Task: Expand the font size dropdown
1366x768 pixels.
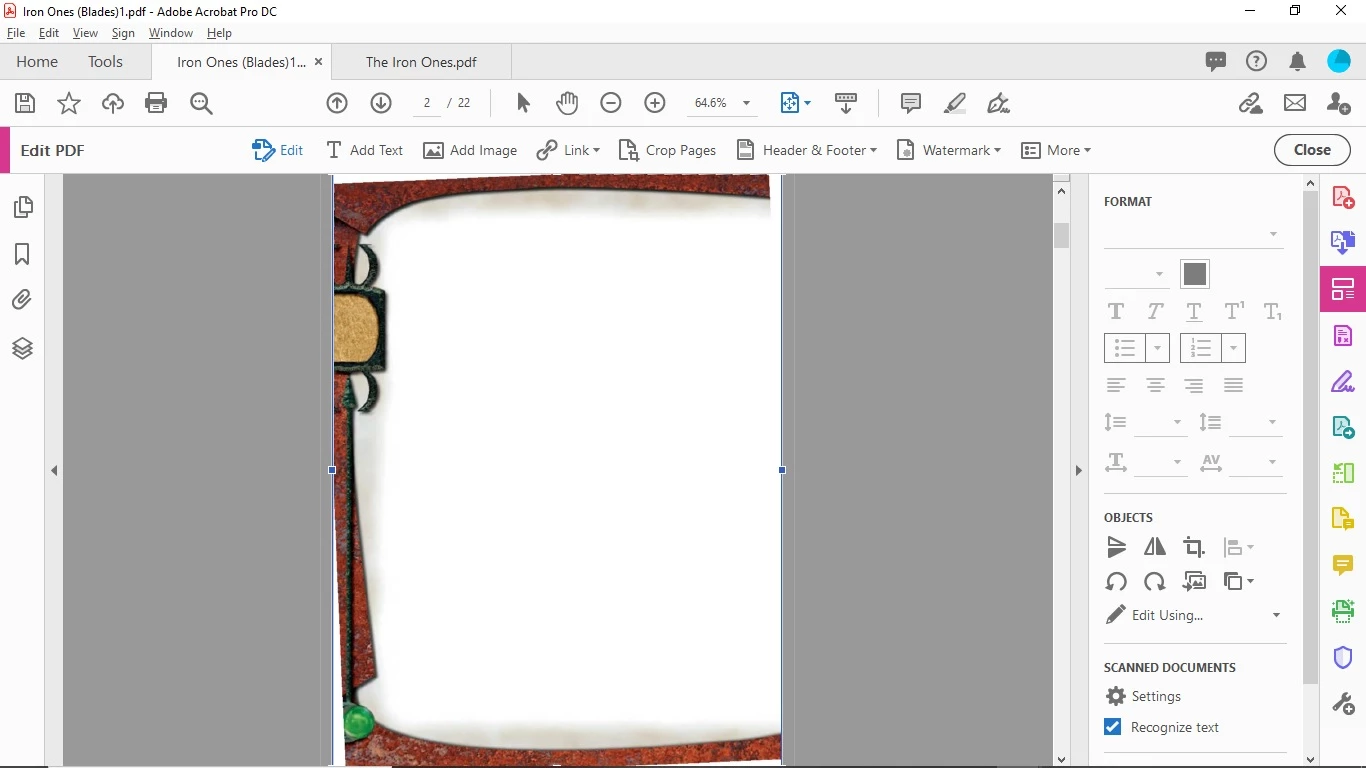Action: (1159, 274)
